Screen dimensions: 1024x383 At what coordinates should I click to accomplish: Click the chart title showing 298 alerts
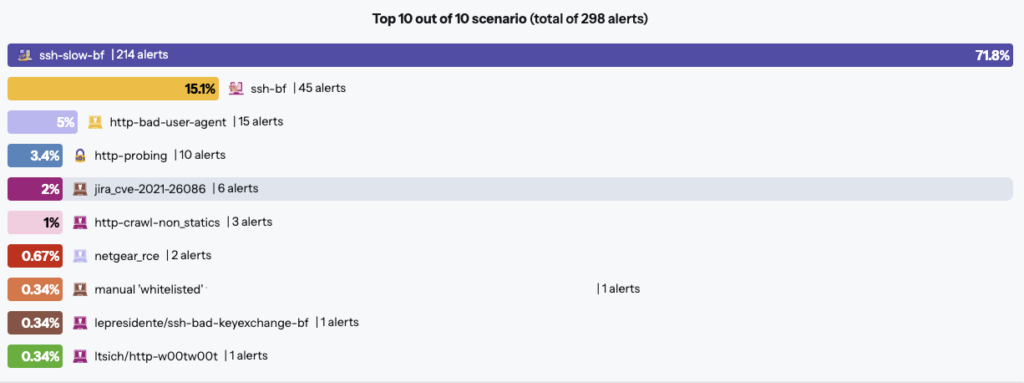(x=510, y=19)
